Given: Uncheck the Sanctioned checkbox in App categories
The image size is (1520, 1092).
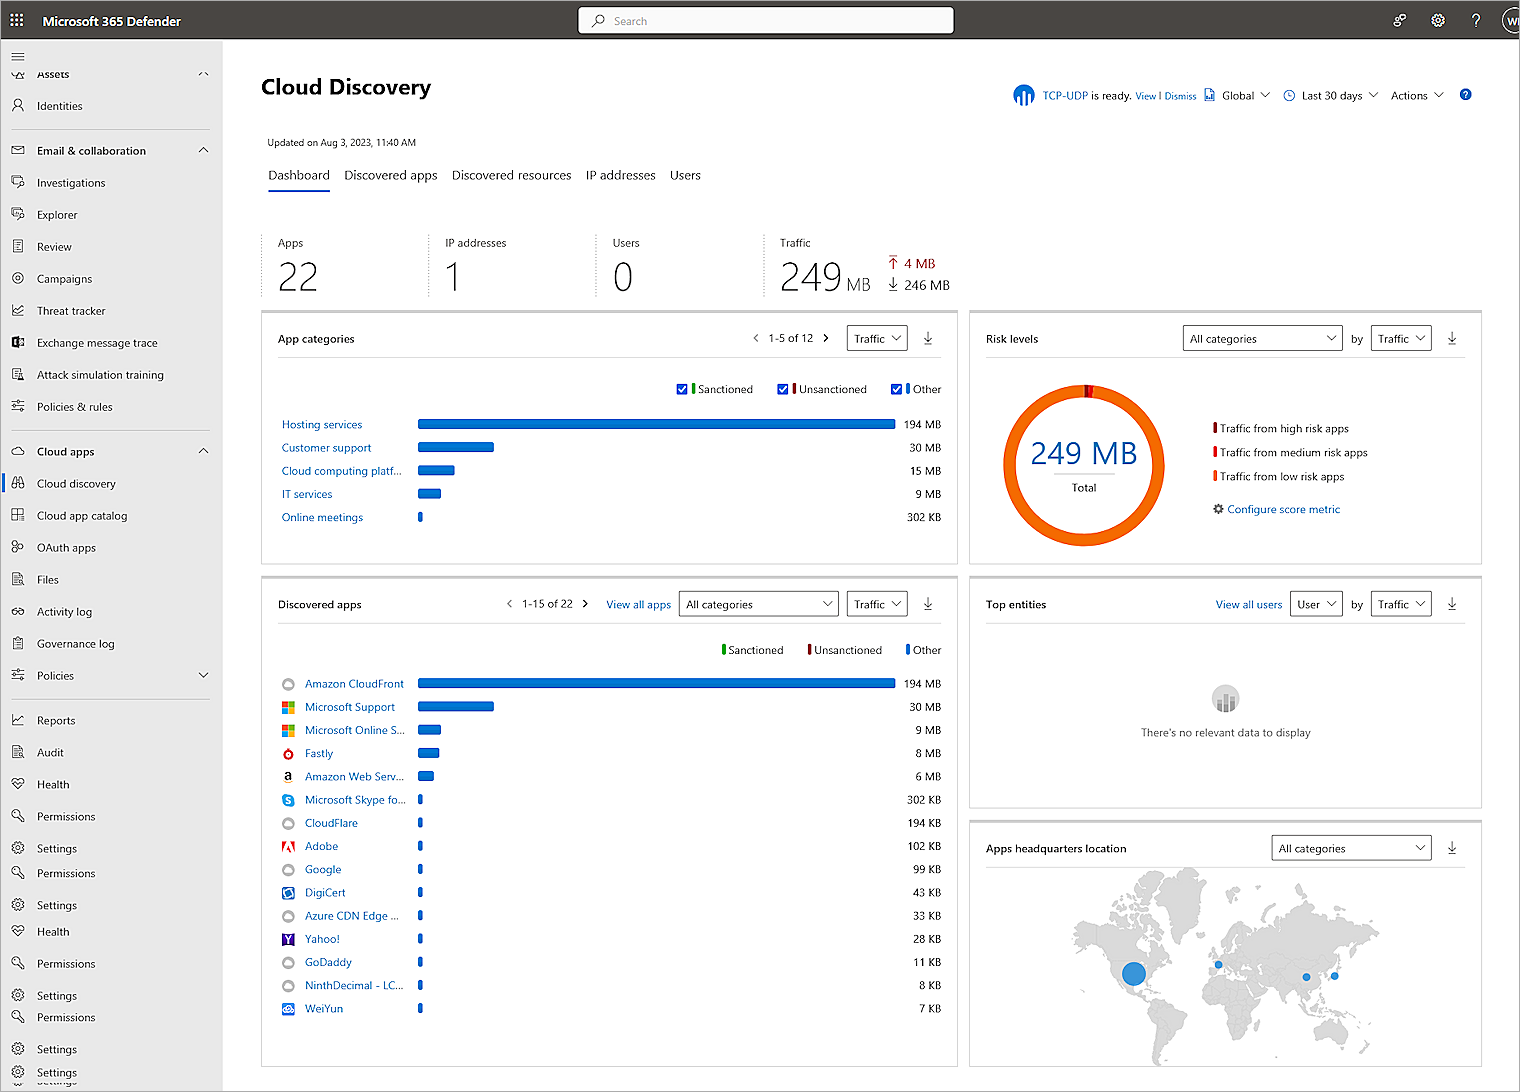Looking at the screenshot, I should (x=682, y=389).
